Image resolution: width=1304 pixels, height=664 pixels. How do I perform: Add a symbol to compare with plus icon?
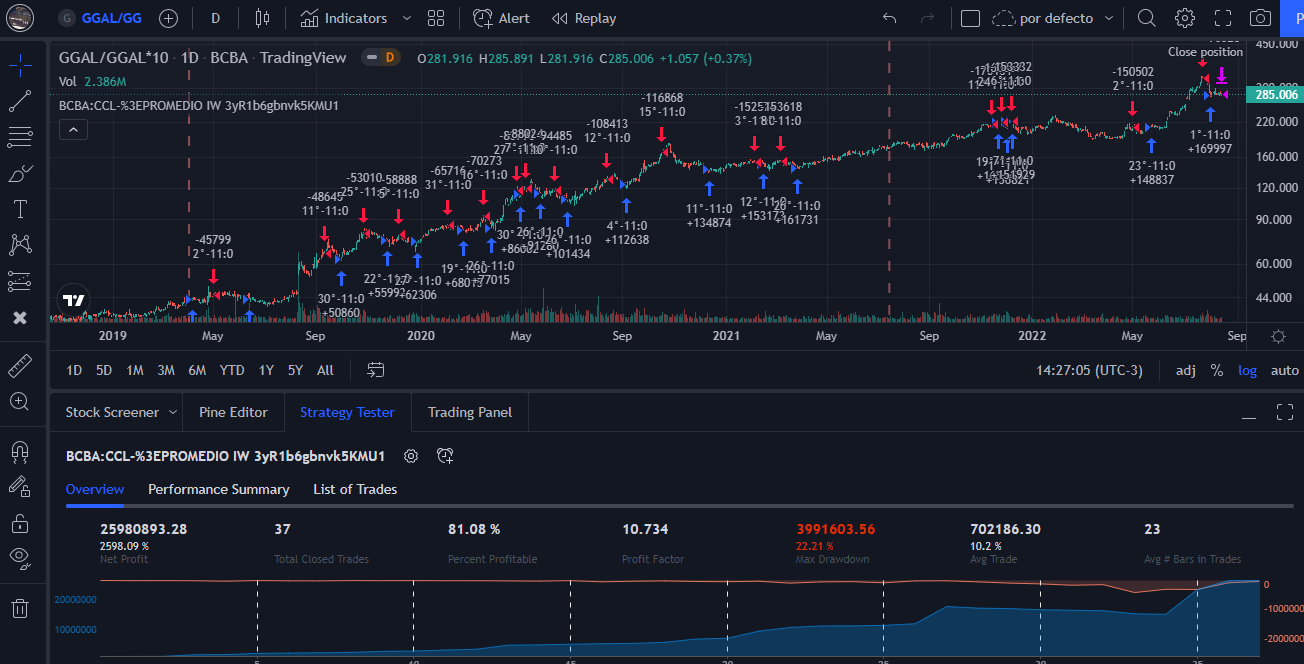click(168, 18)
